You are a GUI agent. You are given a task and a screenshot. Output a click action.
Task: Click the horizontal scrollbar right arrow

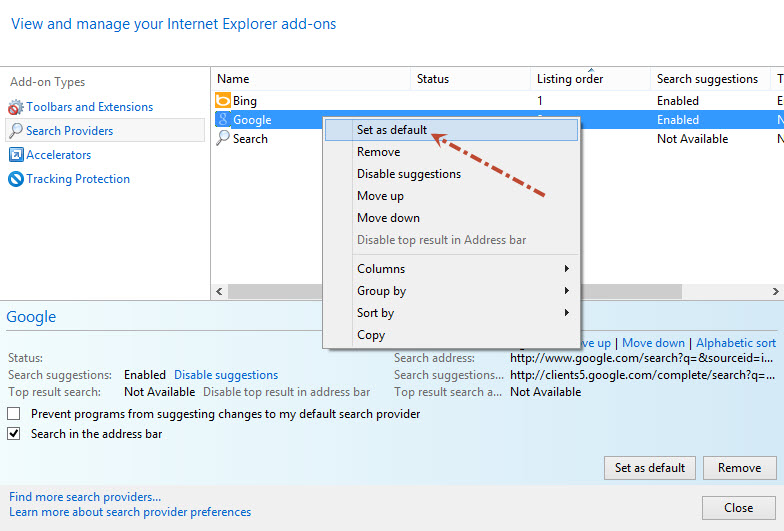click(x=776, y=291)
